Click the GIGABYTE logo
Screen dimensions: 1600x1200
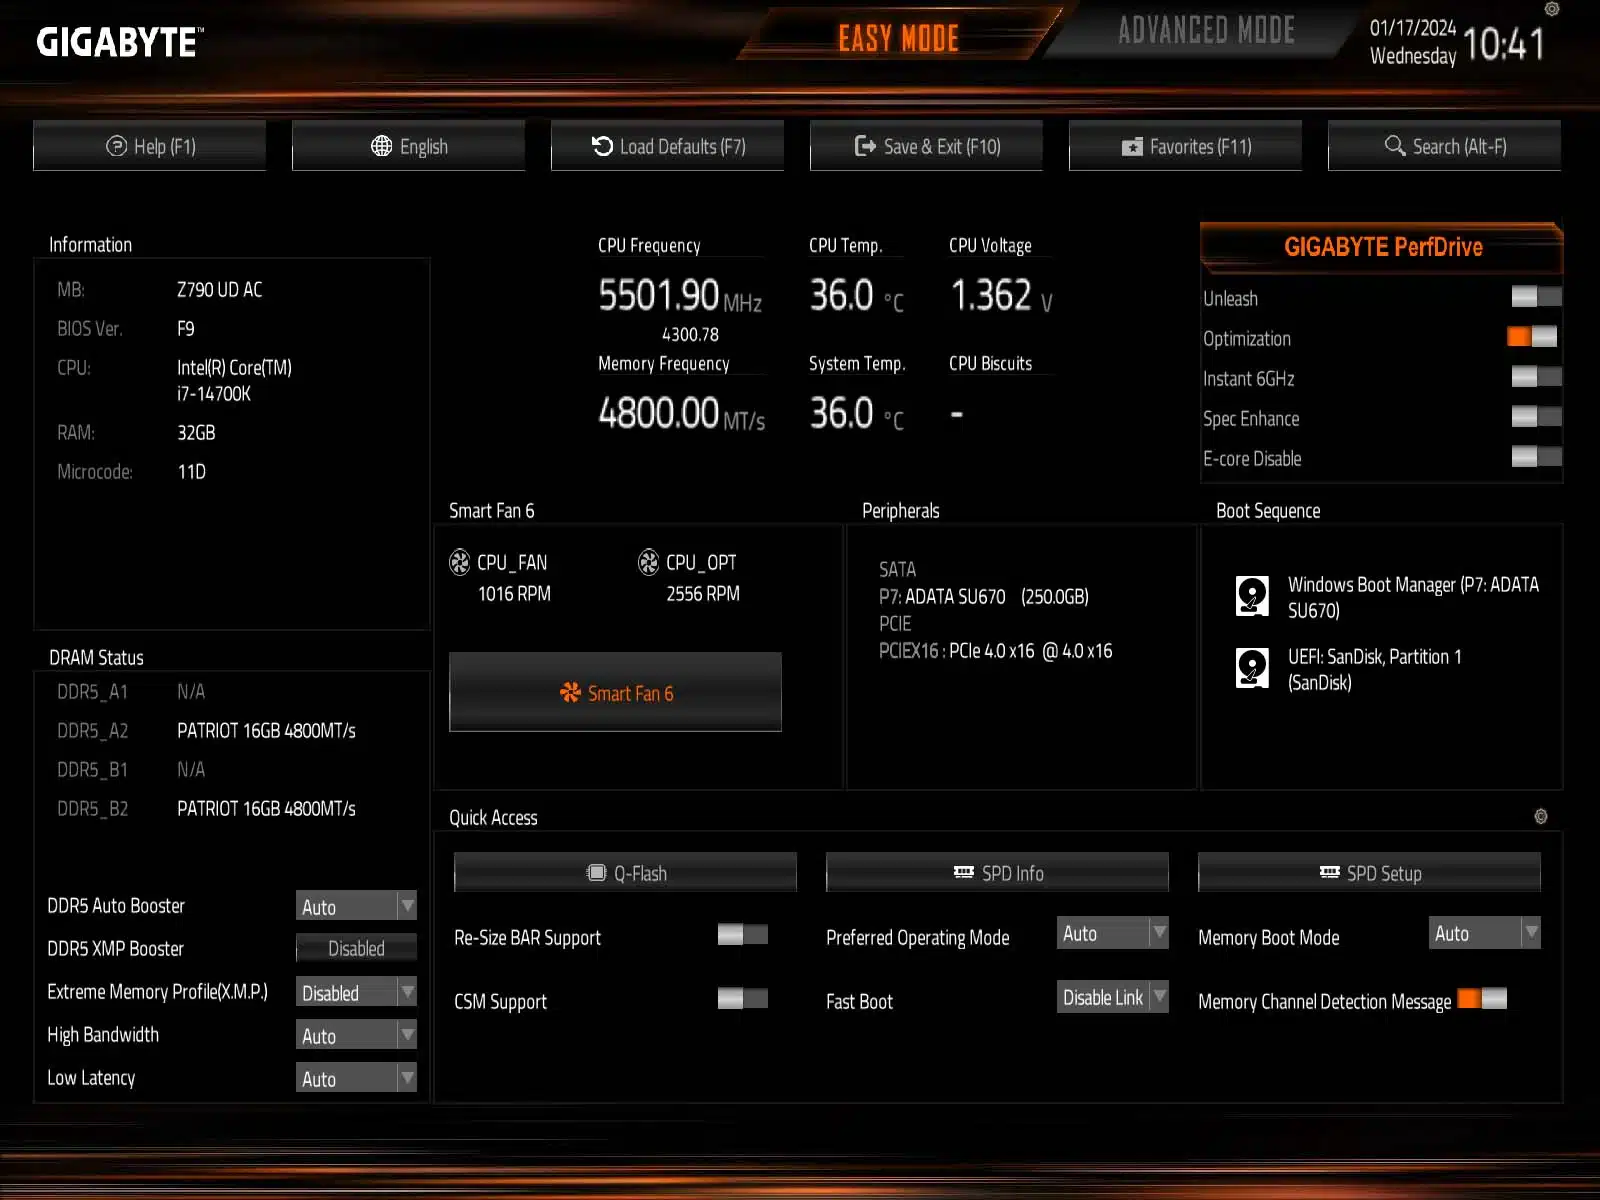(120, 42)
